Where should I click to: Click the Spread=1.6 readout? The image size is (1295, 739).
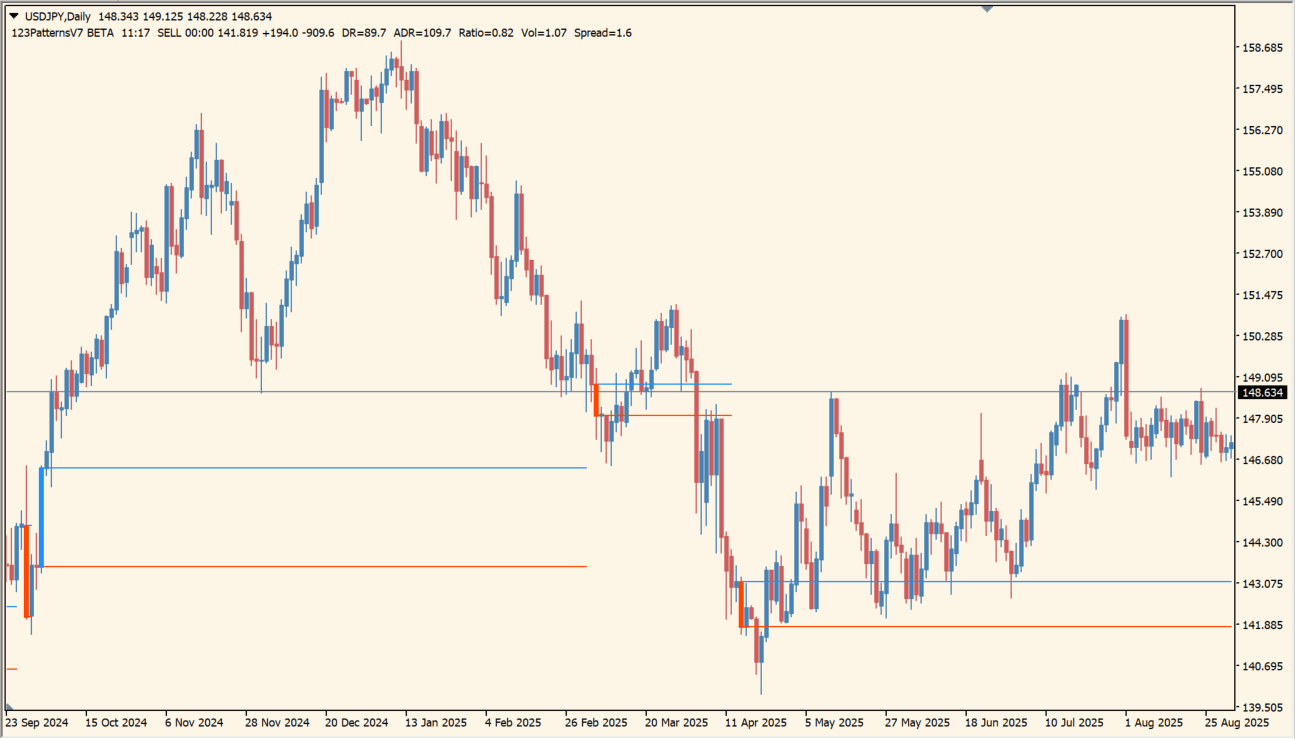click(603, 33)
